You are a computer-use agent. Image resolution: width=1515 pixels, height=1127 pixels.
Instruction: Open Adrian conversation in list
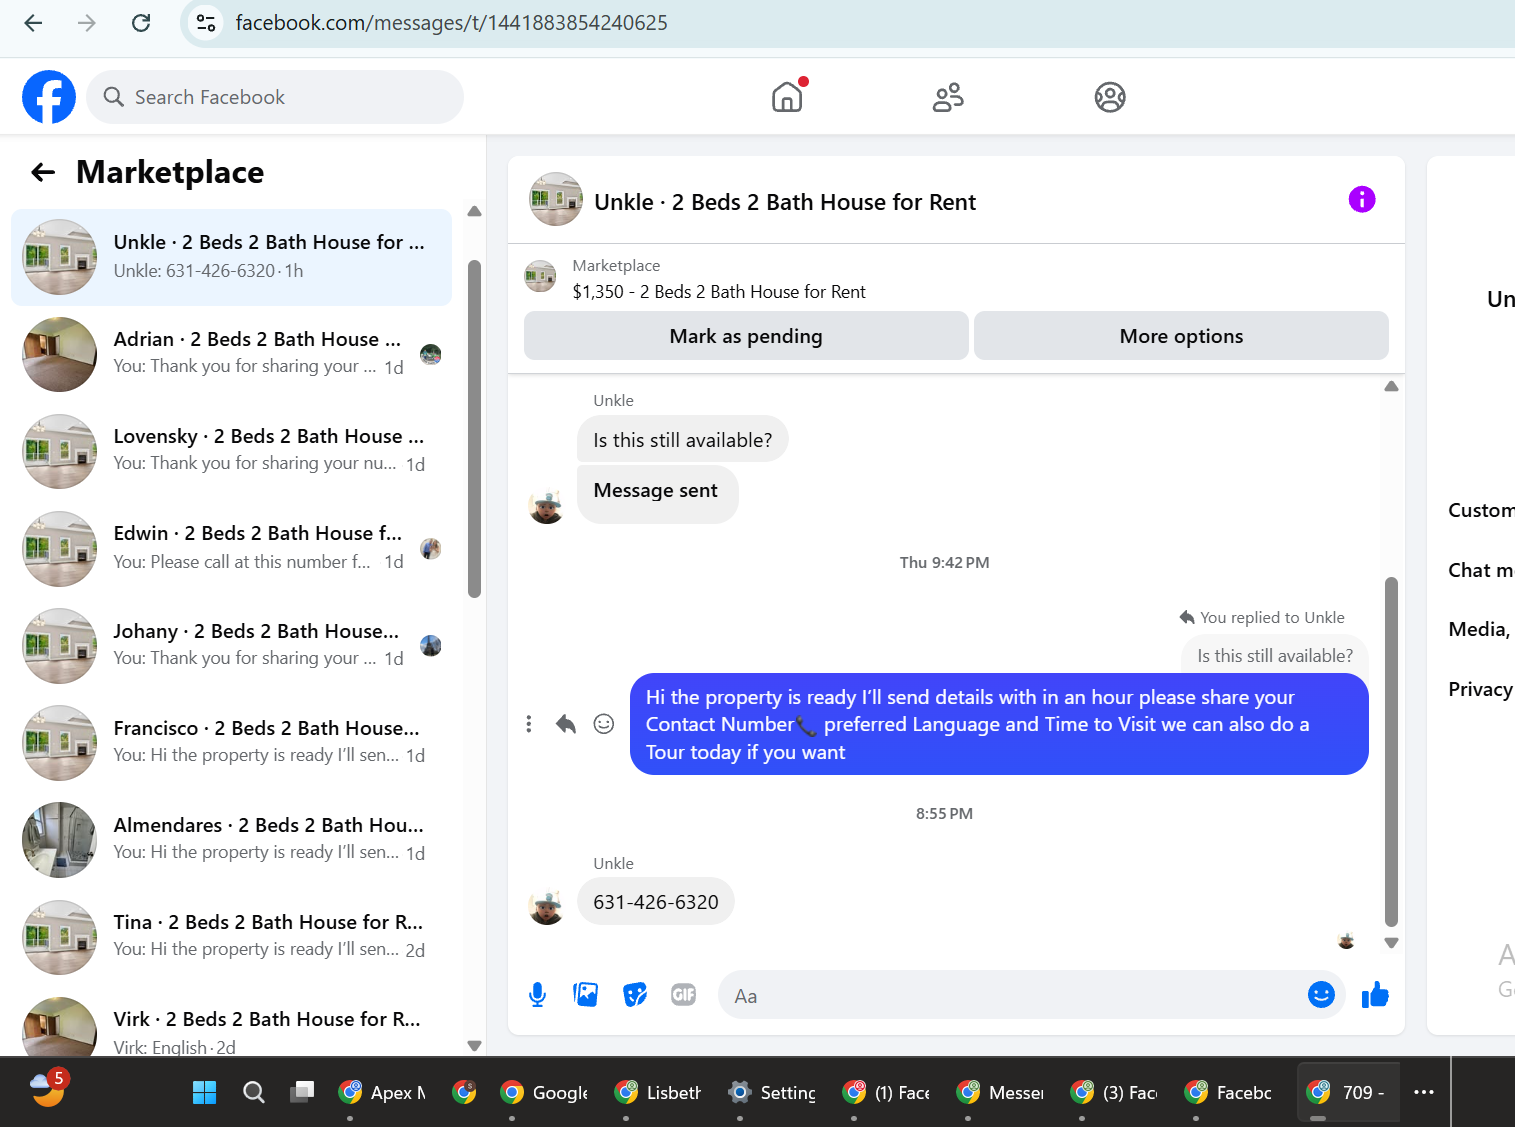[231, 354]
